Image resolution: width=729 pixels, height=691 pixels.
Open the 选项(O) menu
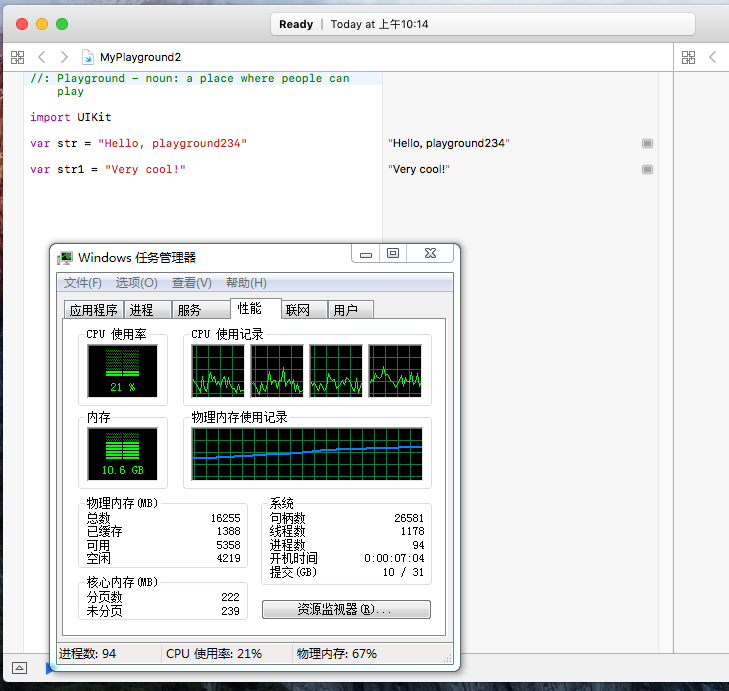click(136, 283)
